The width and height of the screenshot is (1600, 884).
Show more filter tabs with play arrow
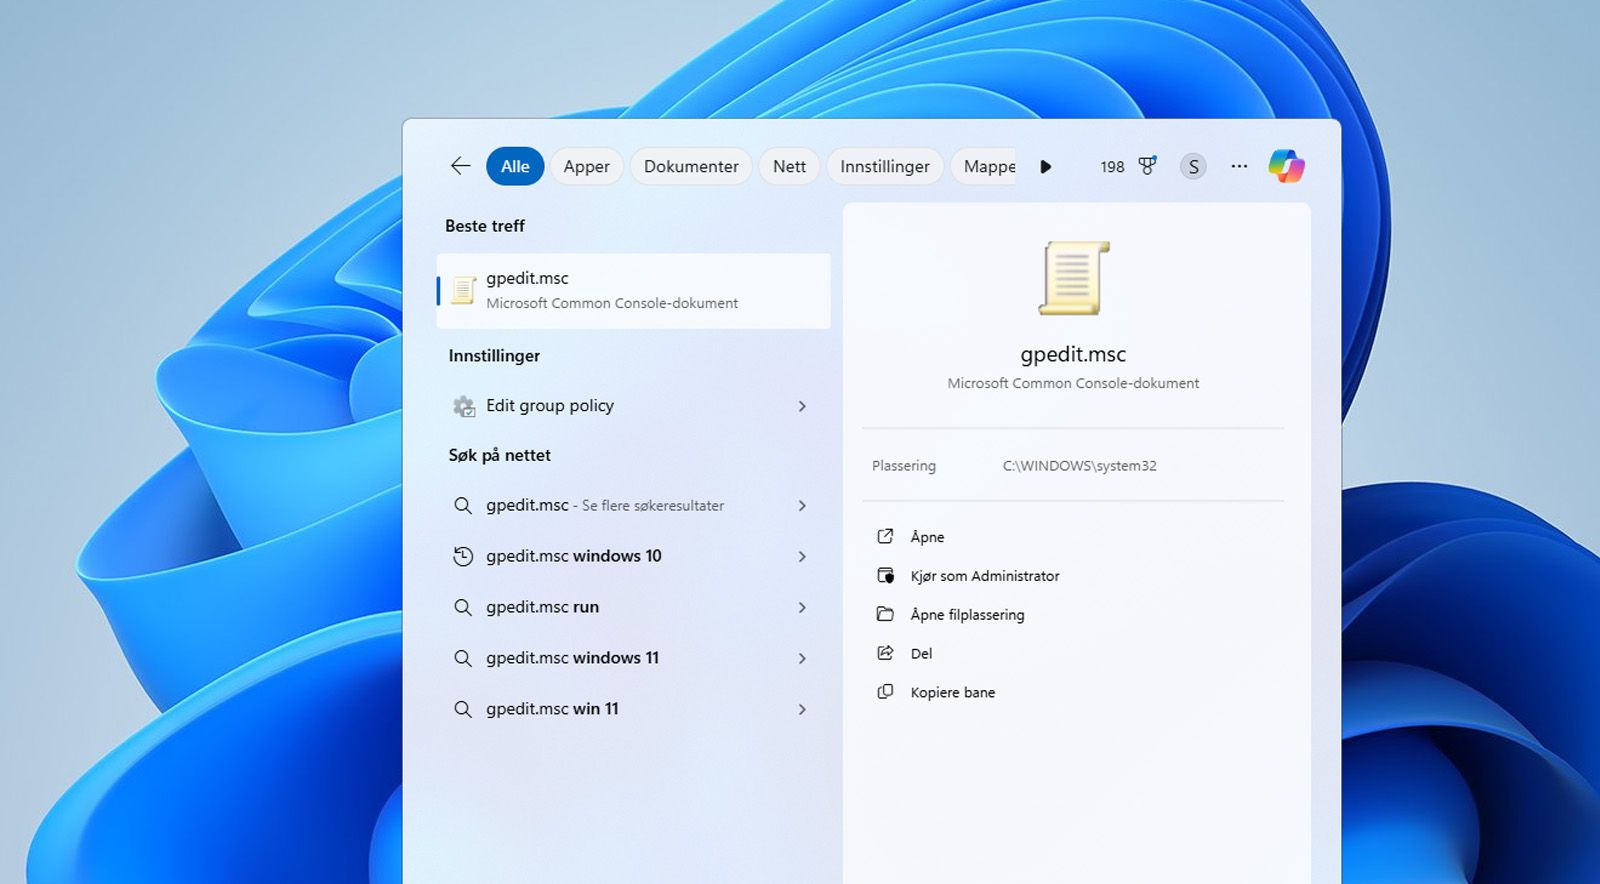pos(1045,167)
